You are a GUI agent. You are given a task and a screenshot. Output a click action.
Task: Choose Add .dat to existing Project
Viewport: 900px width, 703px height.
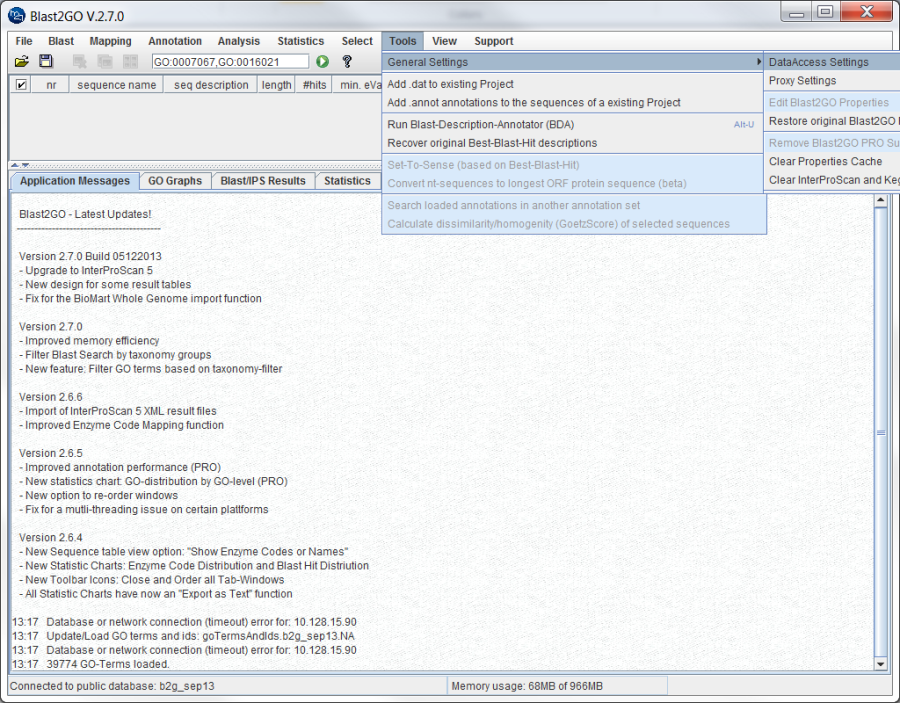574,84
